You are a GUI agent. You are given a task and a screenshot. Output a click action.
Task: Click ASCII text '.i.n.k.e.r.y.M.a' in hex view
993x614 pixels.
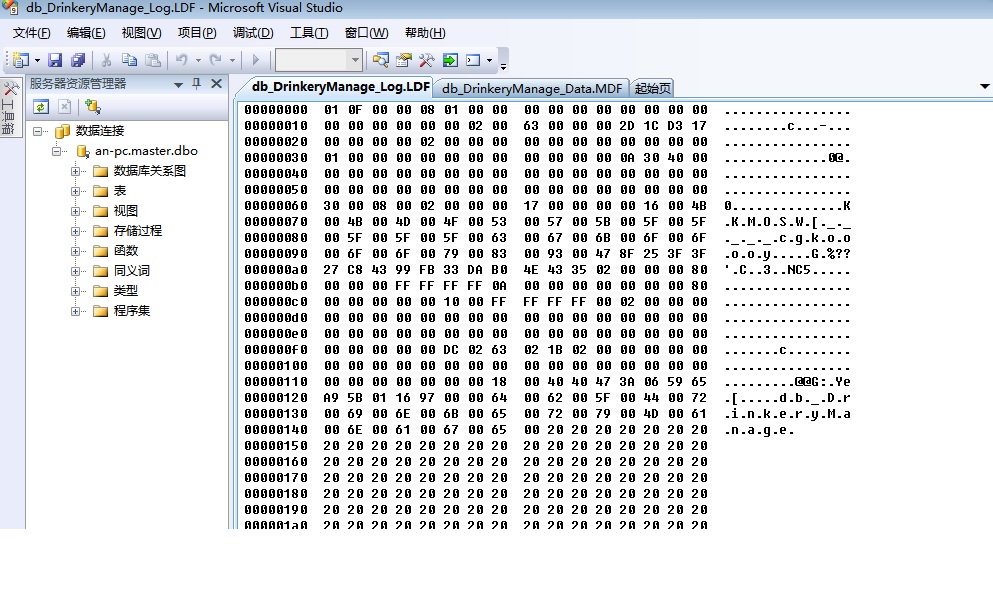click(788, 414)
